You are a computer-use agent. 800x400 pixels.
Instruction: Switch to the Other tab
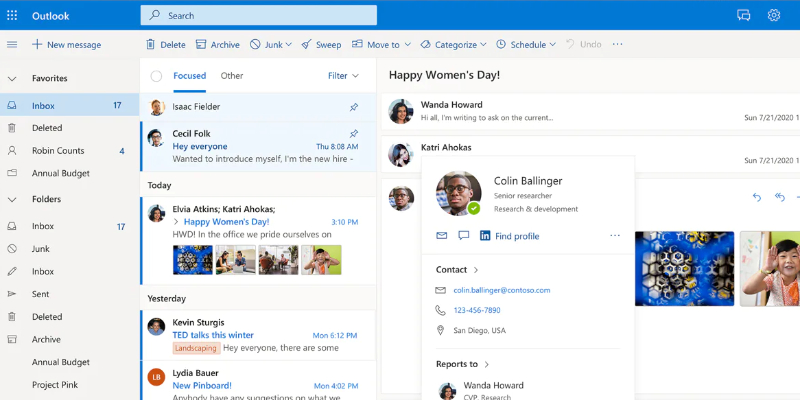232,76
